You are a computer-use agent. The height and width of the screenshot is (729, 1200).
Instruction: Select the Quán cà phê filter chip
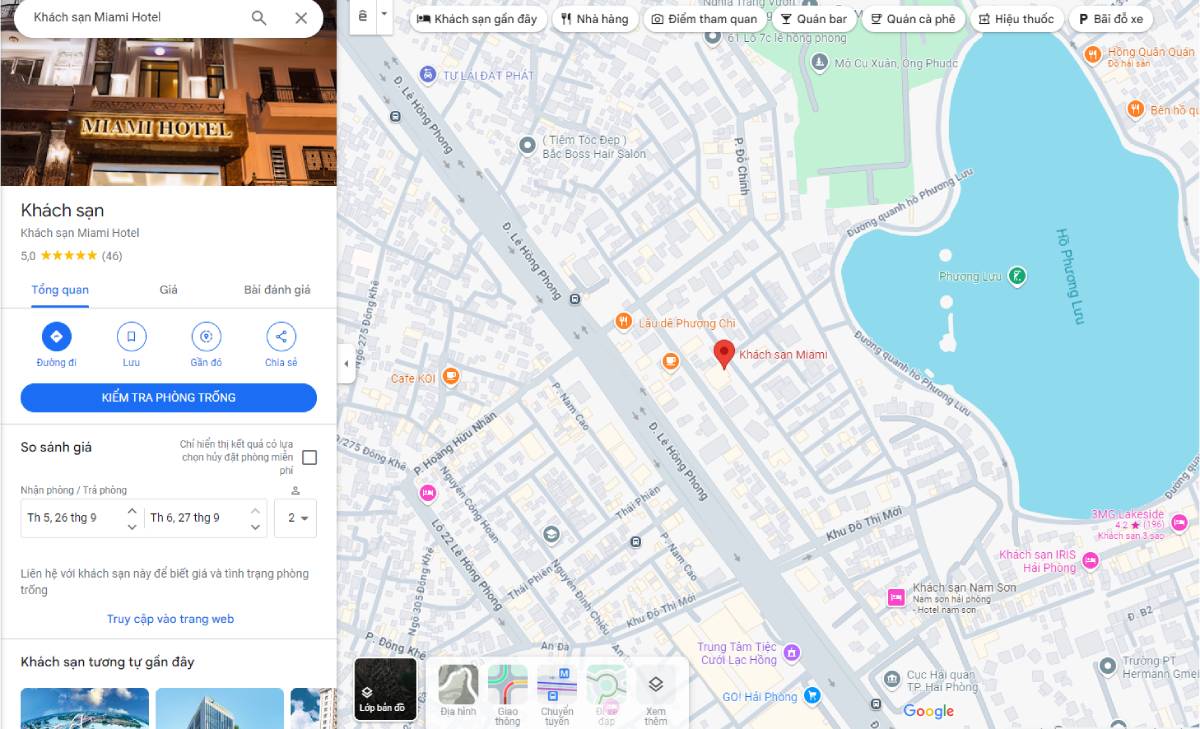(x=913, y=19)
